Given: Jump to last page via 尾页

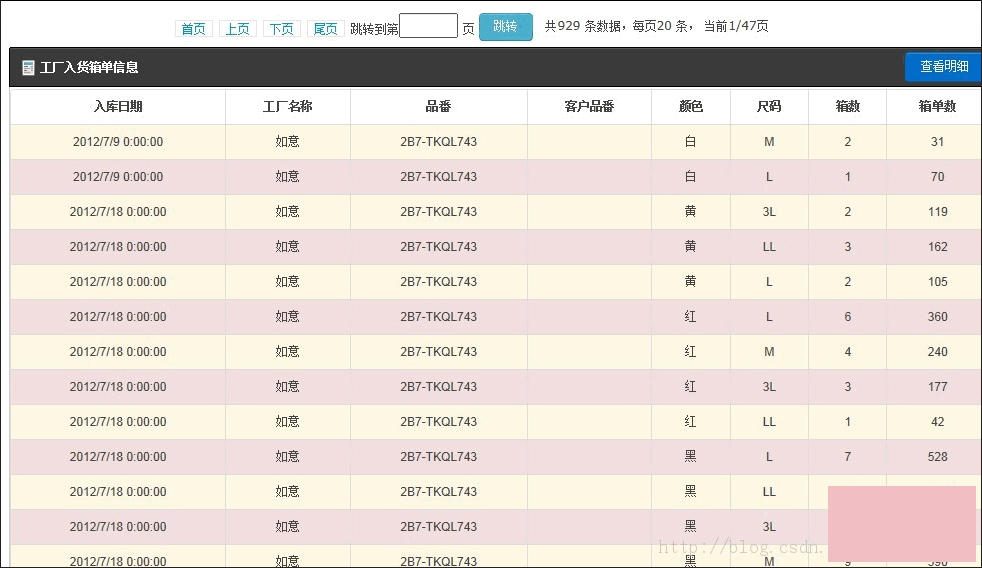Looking at the screenshot, I should pyautogui.click(x=325, y=29).
